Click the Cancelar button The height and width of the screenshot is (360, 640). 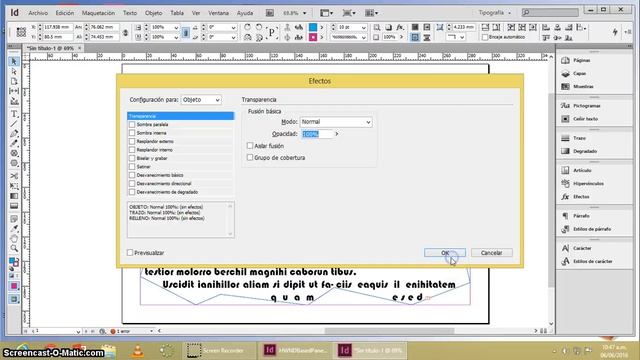[491, 253]
